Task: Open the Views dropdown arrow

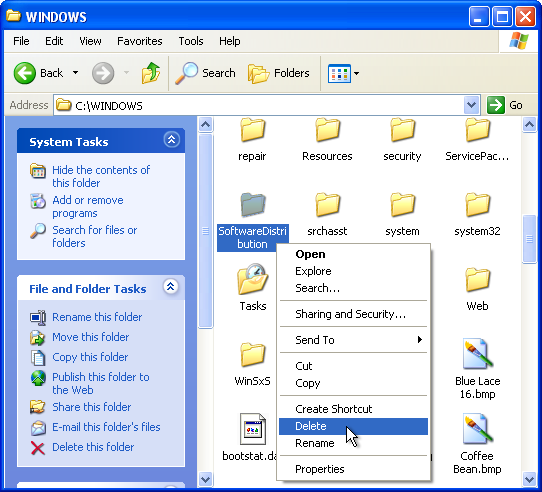Action: click(356, 73)
